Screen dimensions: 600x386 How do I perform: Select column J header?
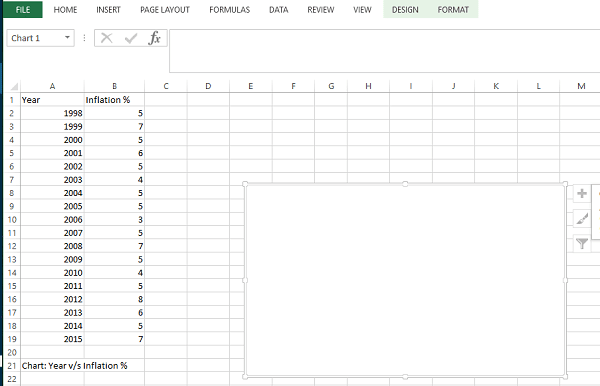(453, 86)
